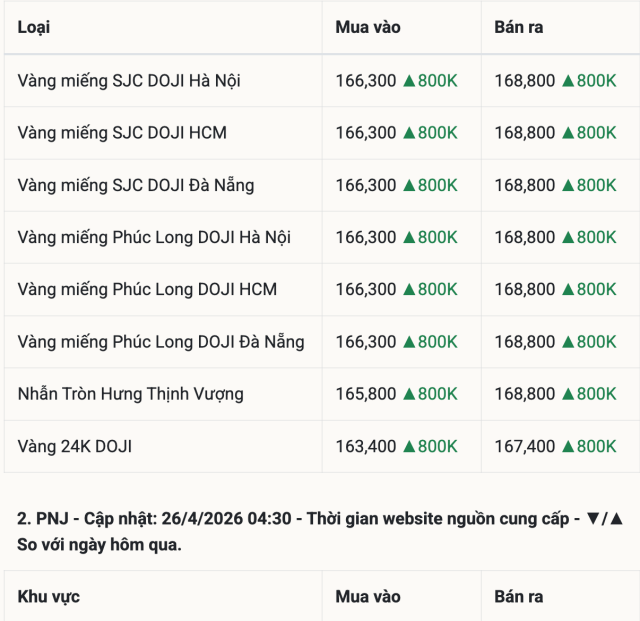Click the up triangle next to SJC DOJI HCM sell price
640x621 pixels.
567,133
